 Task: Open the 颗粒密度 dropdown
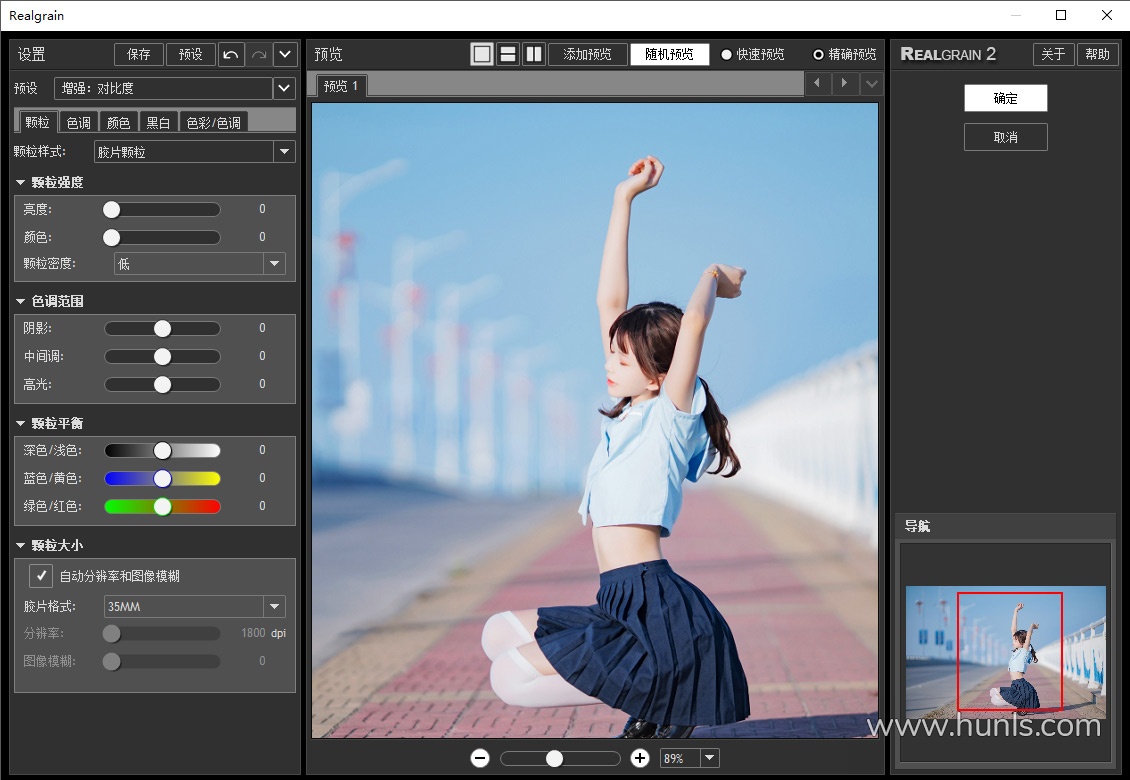click(x=274, y=264)
